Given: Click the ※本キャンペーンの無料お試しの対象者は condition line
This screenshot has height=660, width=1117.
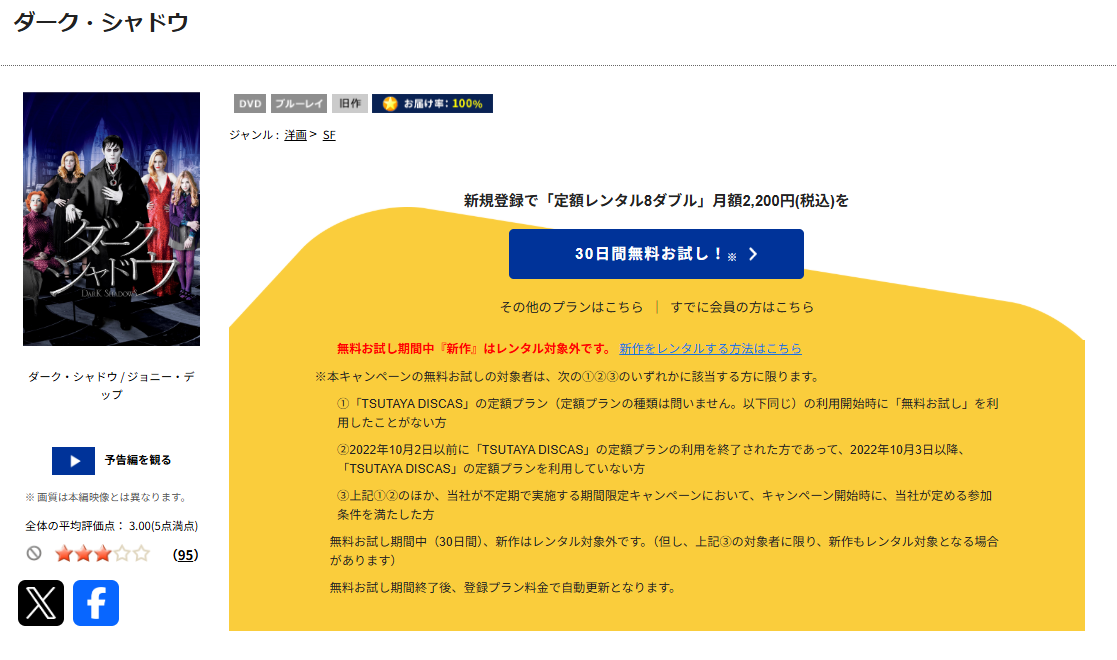Looking at the screenshot, I should [x=569, y=376].
